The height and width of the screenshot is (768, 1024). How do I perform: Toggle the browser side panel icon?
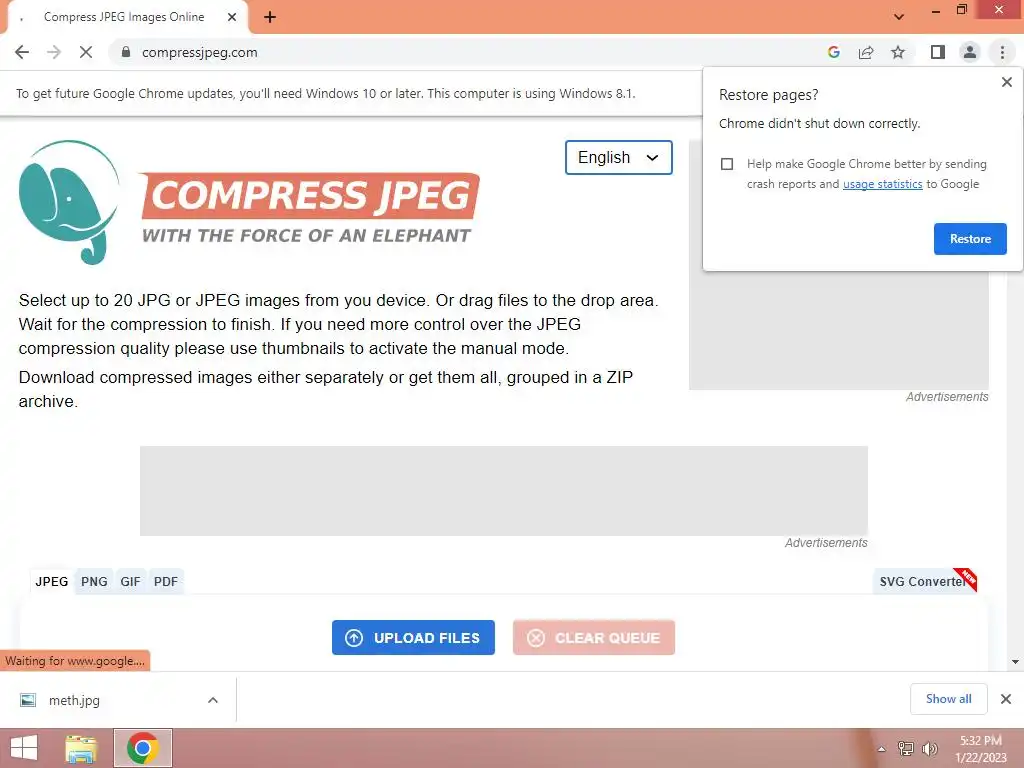[938, 52]
